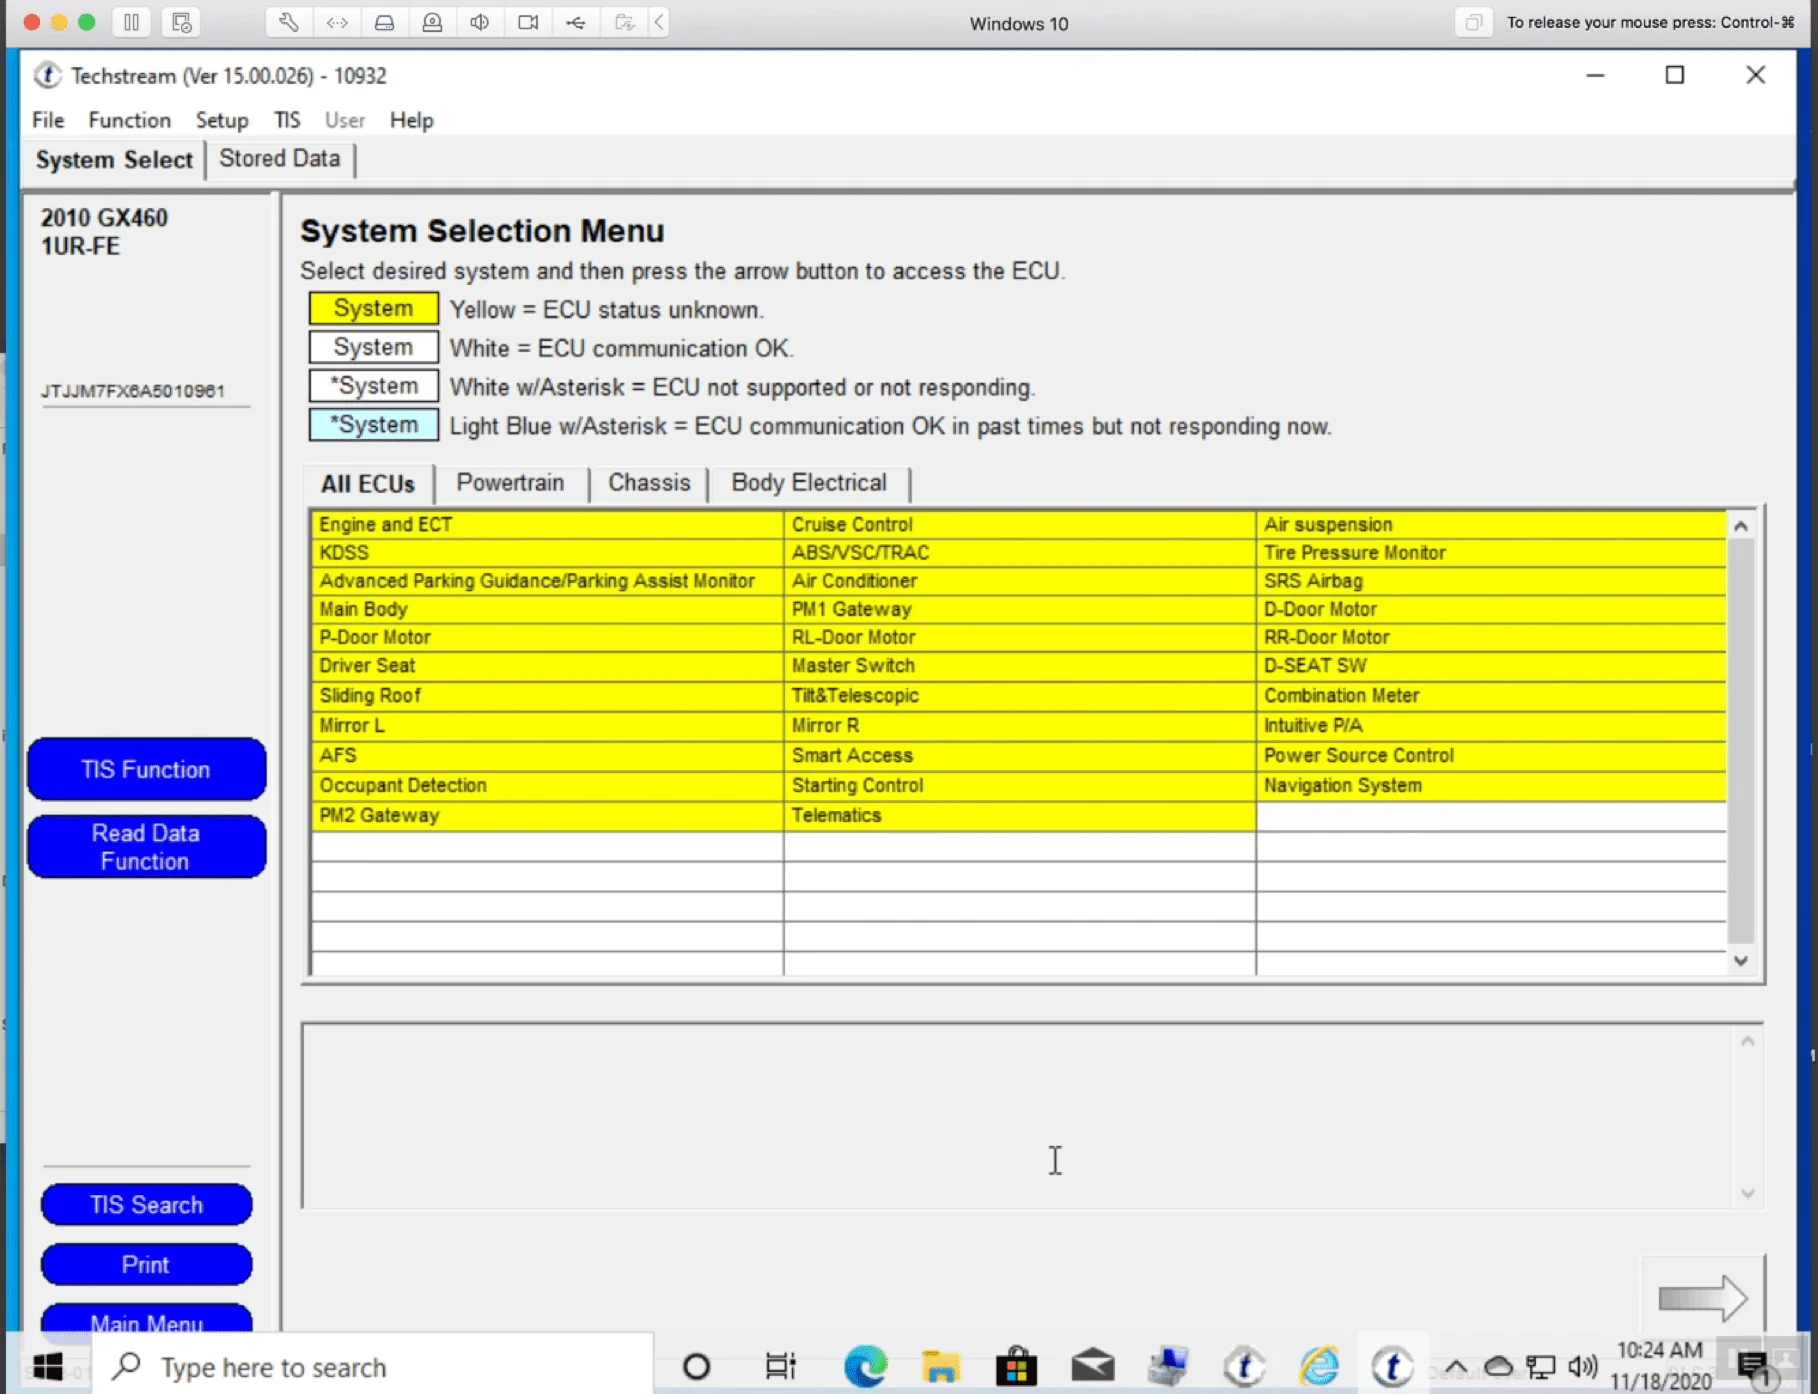Switch to Stored Data tab
The width and height of the screenshot is (1818, 1394).
click(x=280, y=159)
